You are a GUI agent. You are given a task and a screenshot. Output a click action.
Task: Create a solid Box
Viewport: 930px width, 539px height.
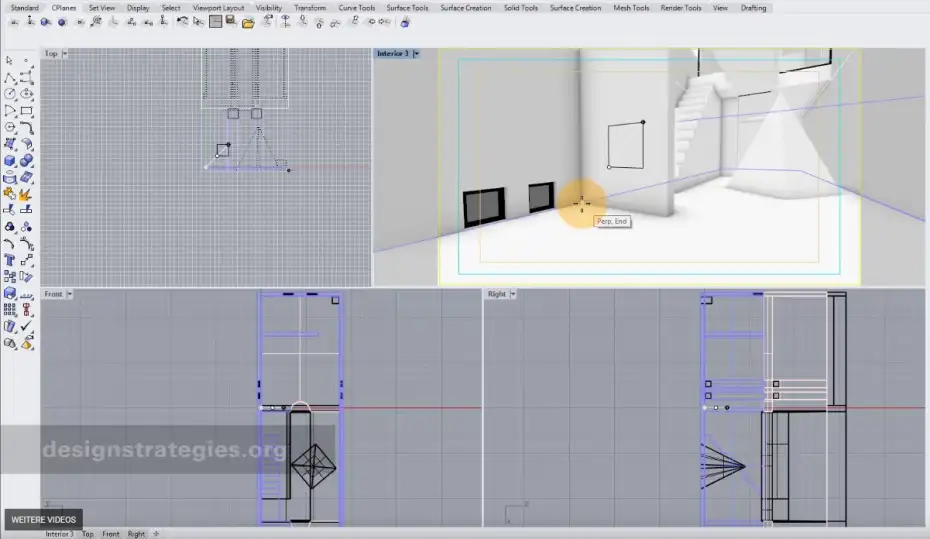pyautogui.click(x=9, y=161)
